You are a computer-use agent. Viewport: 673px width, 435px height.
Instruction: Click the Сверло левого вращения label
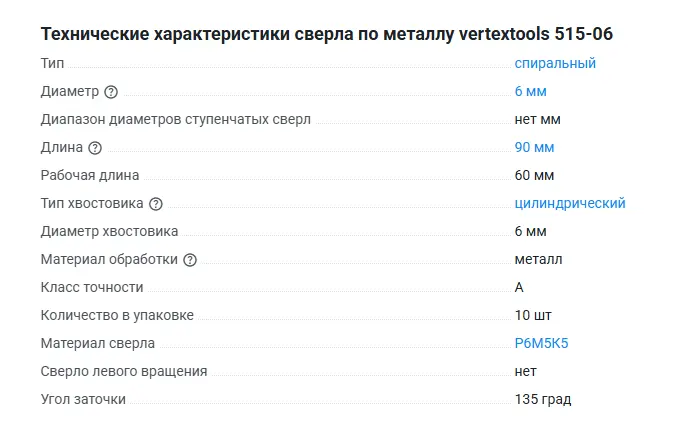click(x=124, y=371)
